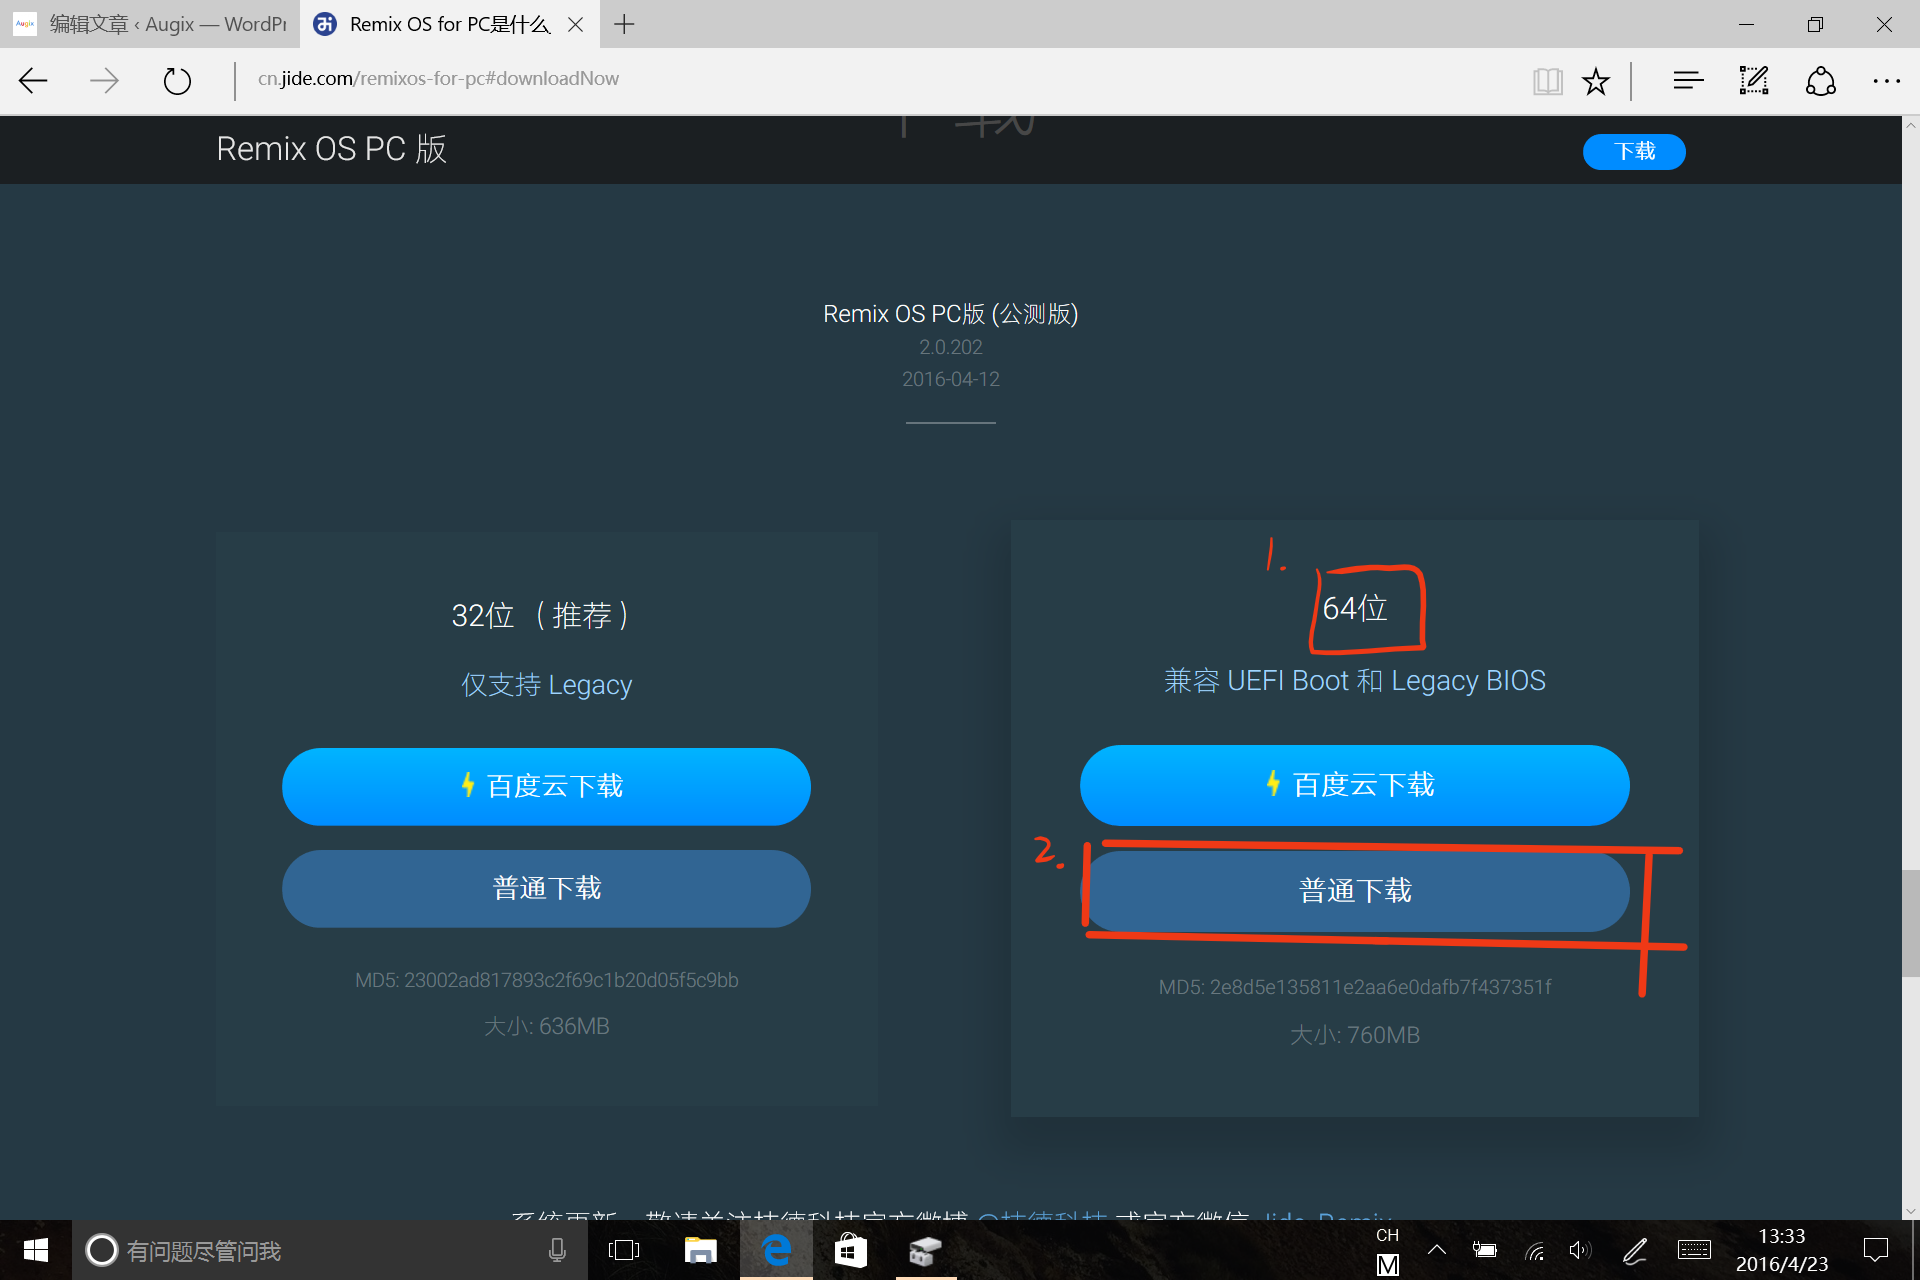The height and width of the screenshot is (1280, 1920).
Task: Click the Remix OS PC 版 header title
Action: pyautogui.click(x=331, y=149)
